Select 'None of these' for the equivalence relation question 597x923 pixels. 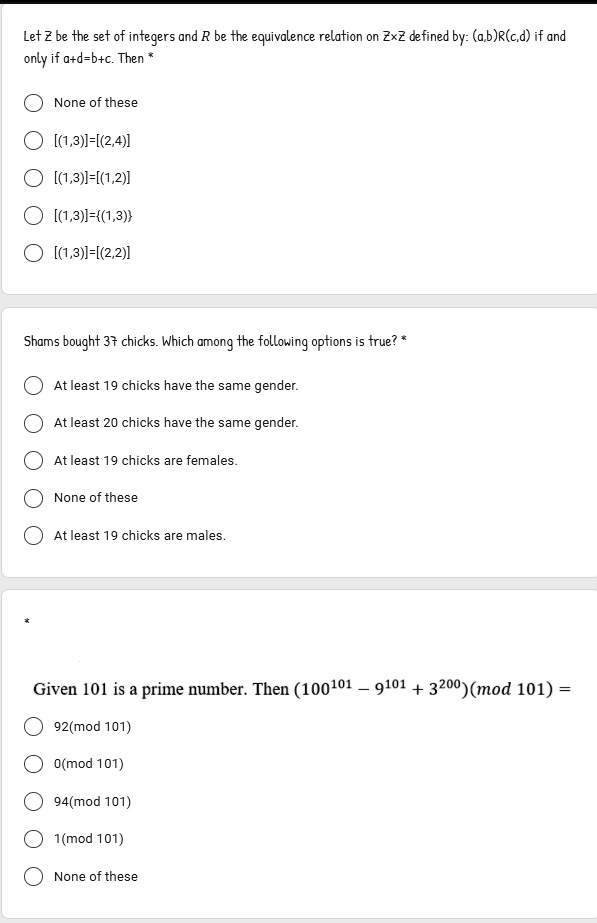33,102
